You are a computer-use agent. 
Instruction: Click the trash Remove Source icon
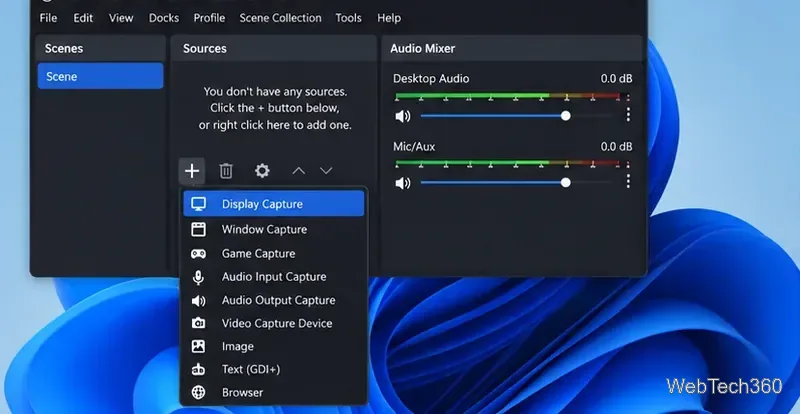[x=226, y=171]
